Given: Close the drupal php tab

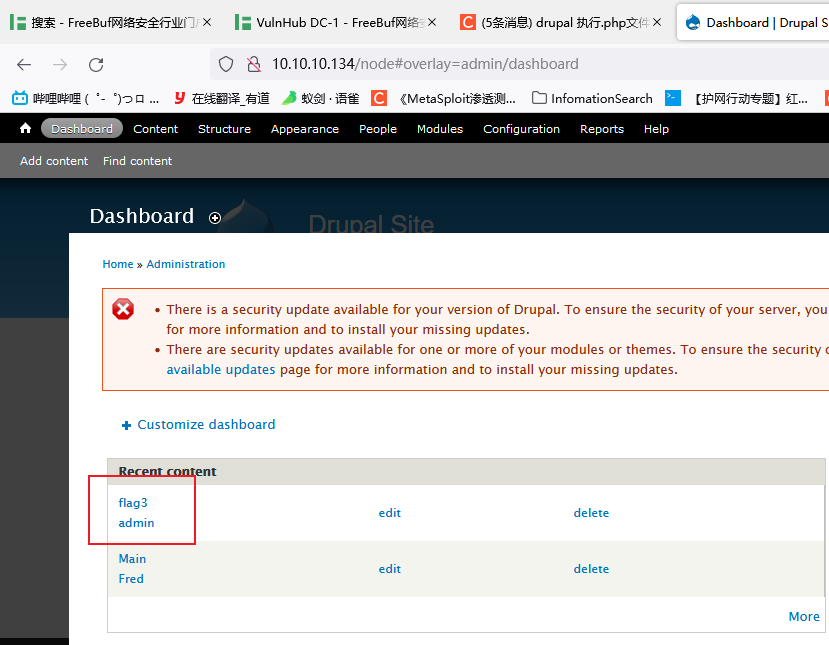Looking at the screenshot, I should [x=657, y=22].
